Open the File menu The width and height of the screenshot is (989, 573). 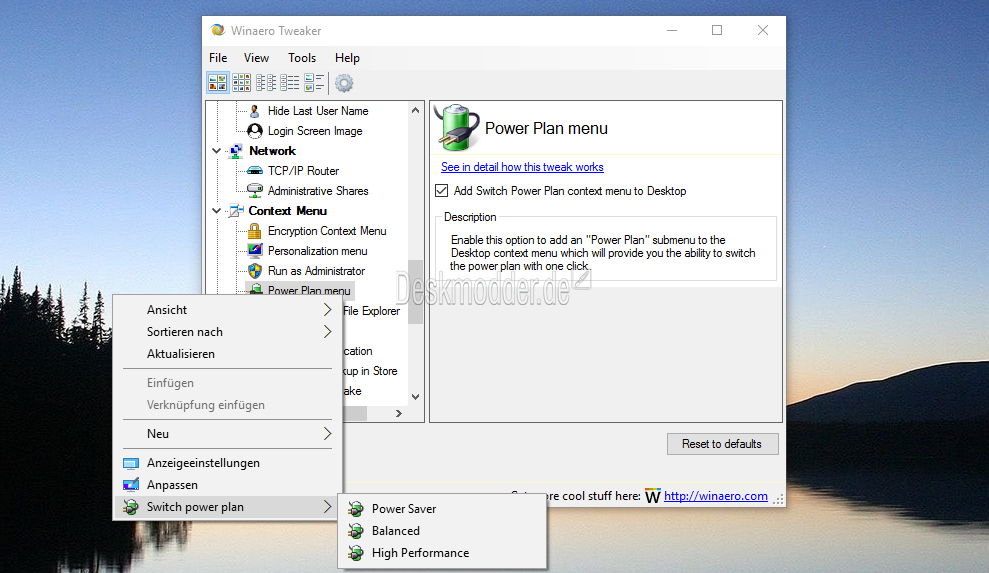218,58
